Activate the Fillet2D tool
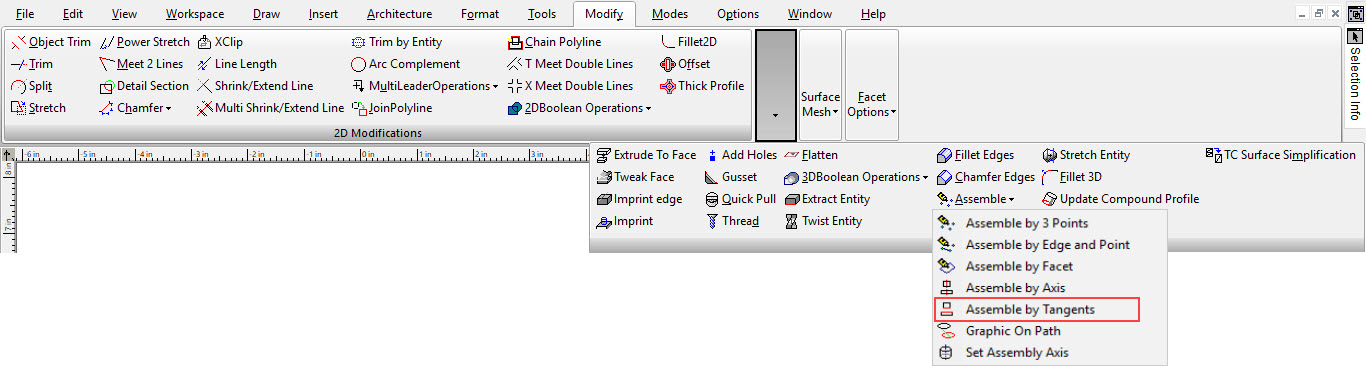The image size is (1366, 366). coord(689,42)
